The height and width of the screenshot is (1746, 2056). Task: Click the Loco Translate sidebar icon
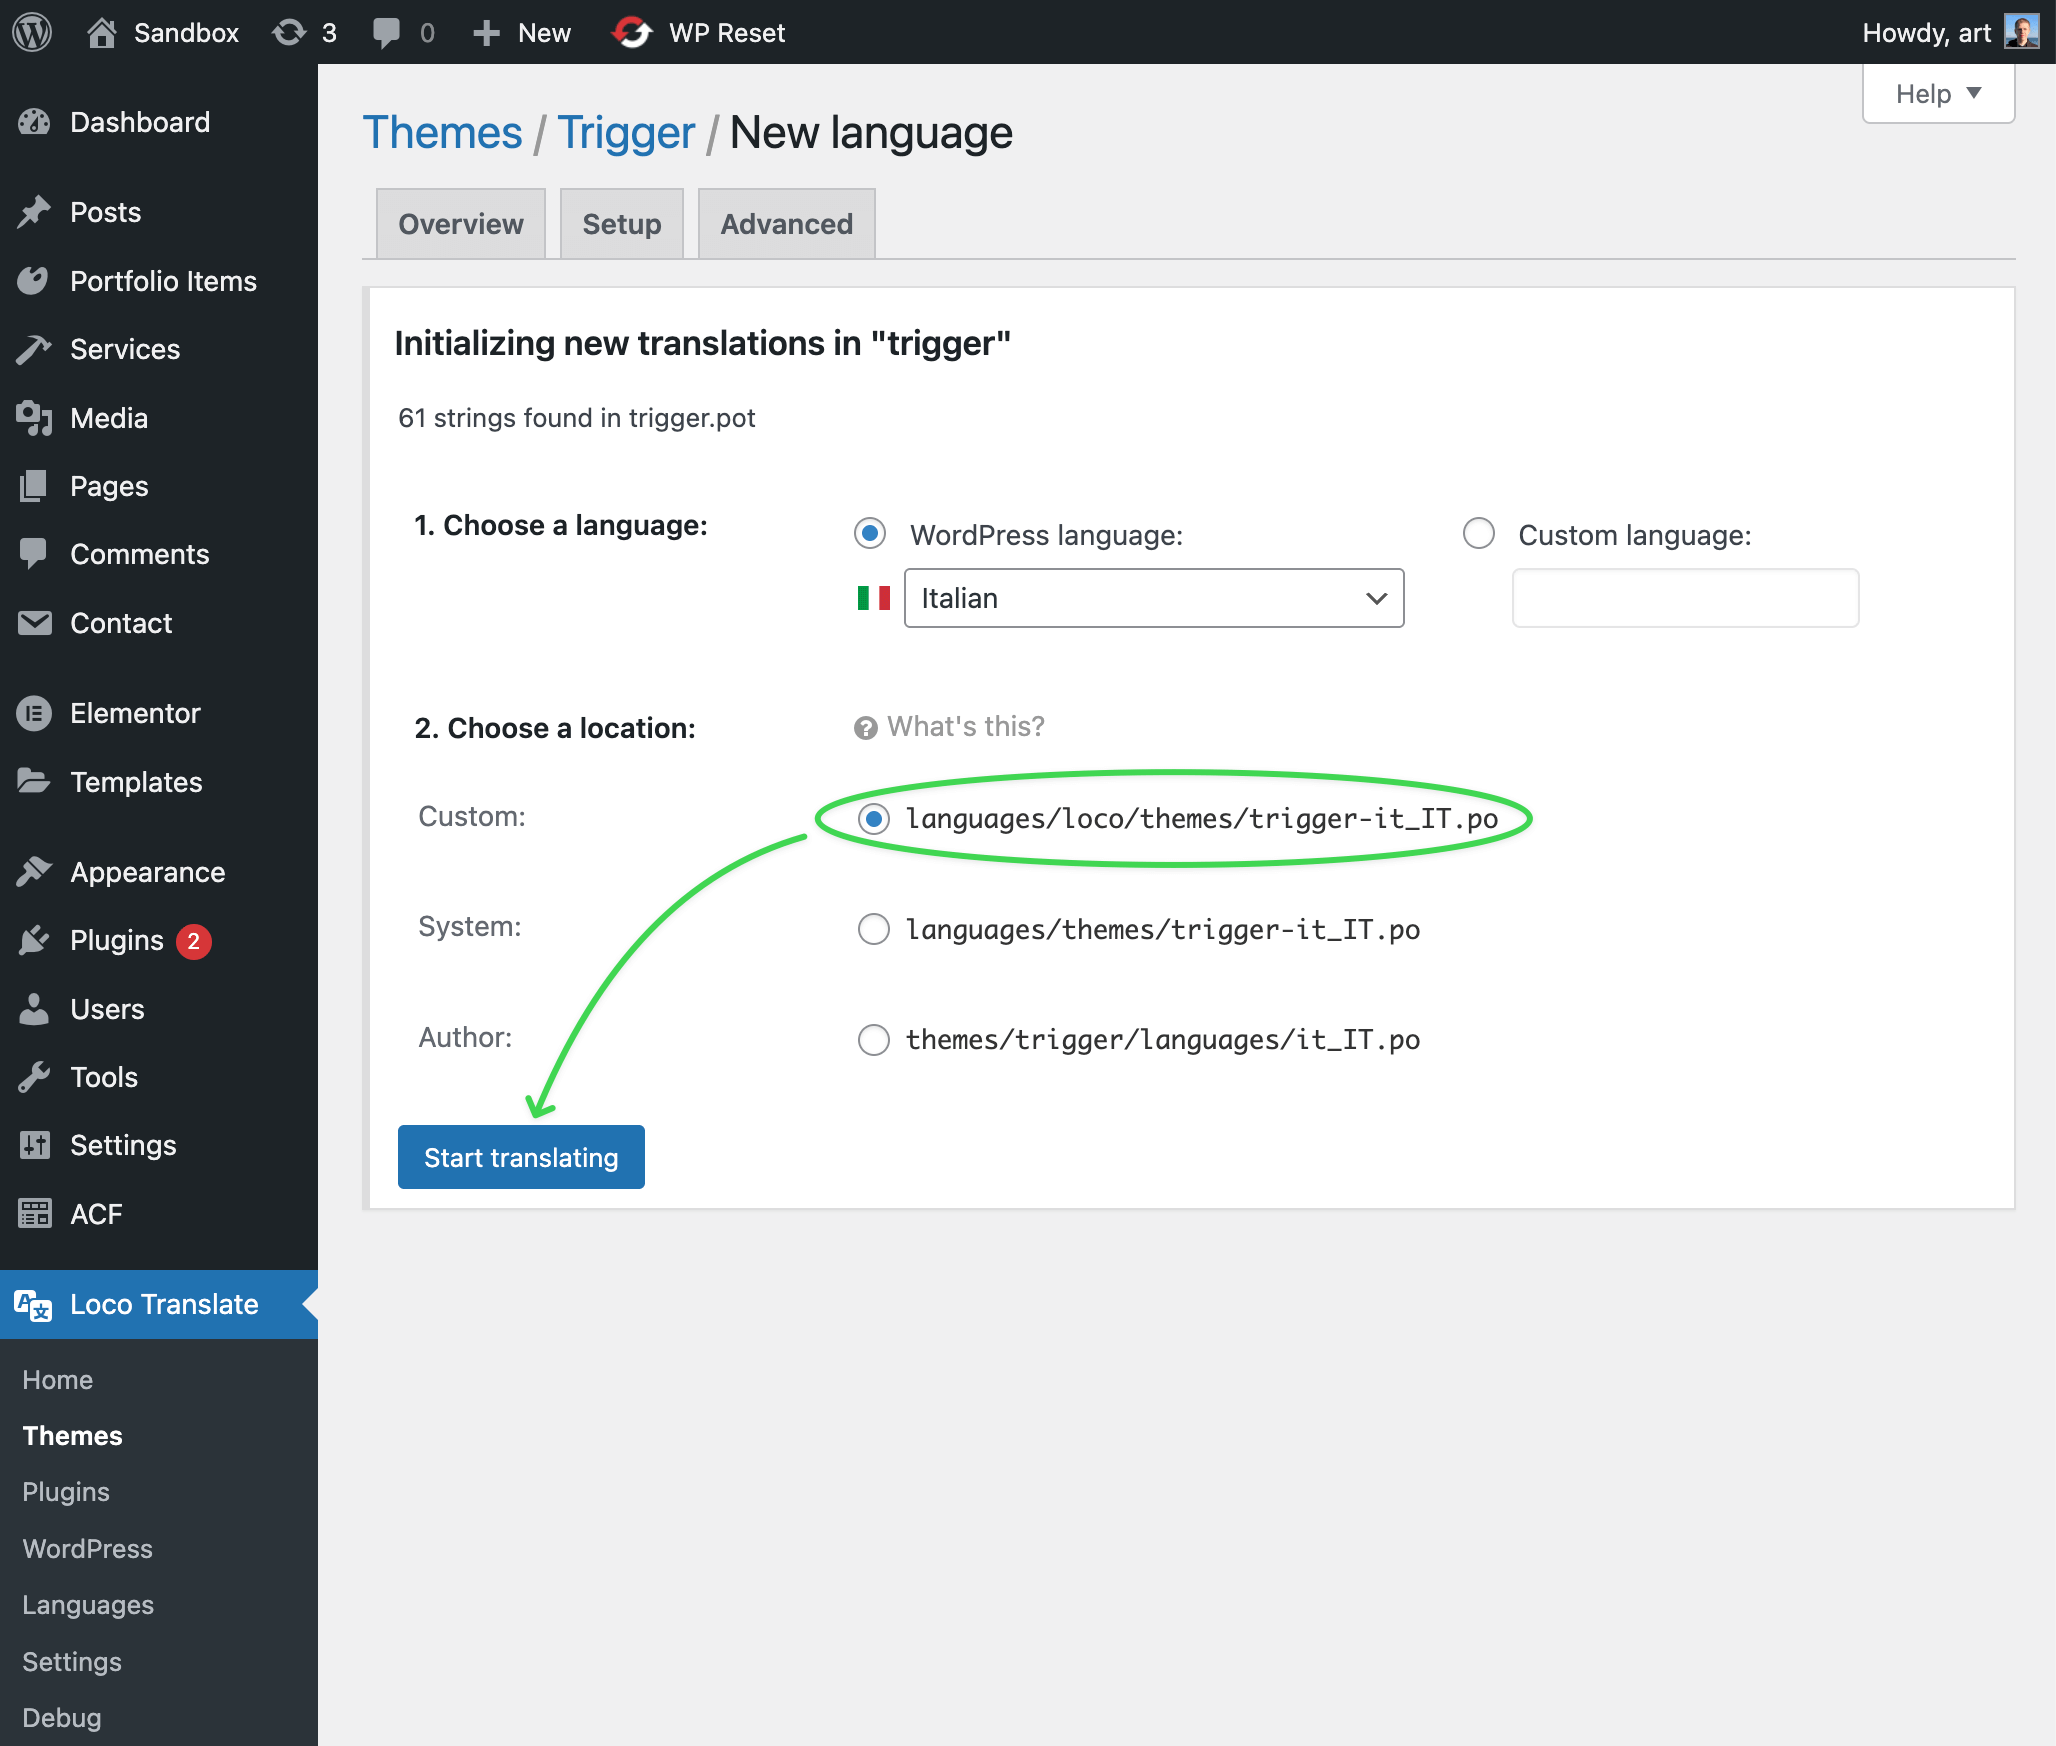pos(33,1305)
